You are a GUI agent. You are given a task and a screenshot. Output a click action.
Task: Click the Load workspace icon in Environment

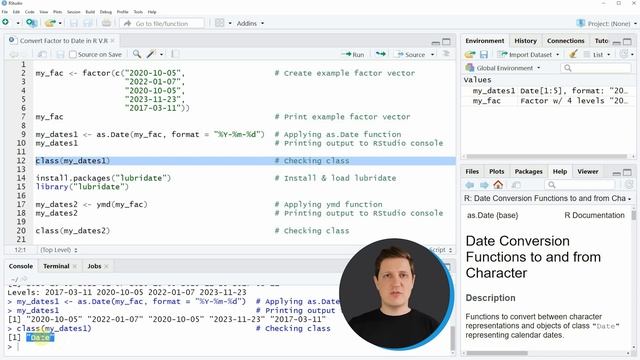(470, 54)
